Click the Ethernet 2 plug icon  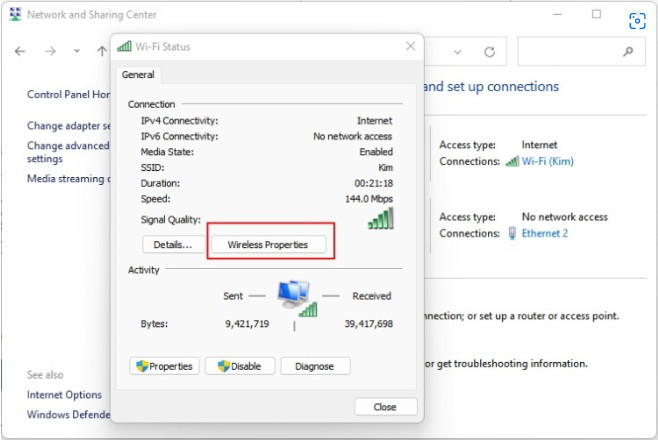click(x=512, y=233)
